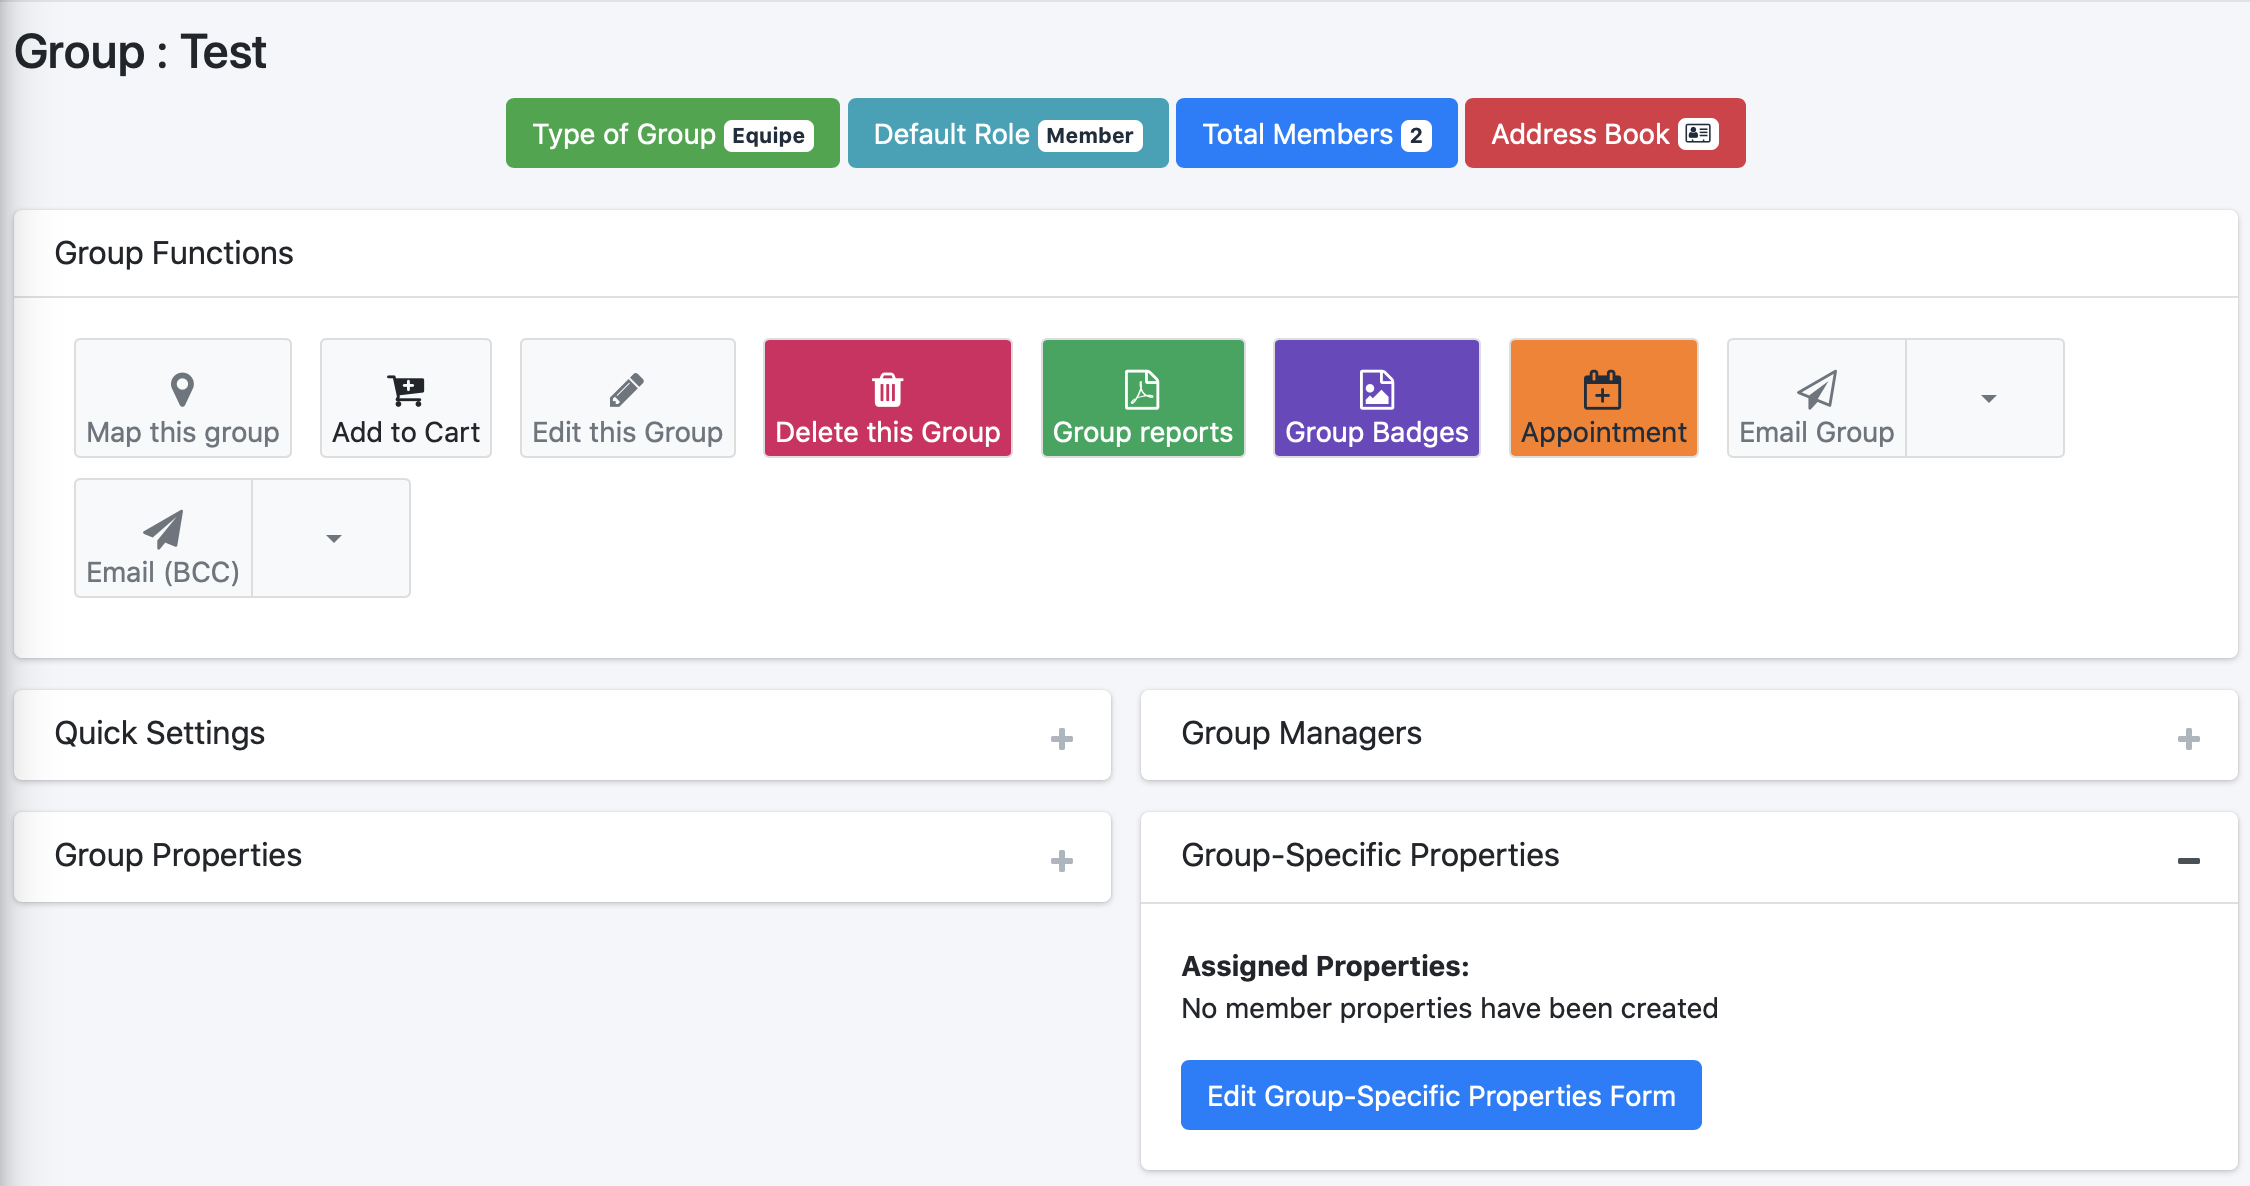Click the Type of Group Equipe label

(x=673, y=133)
